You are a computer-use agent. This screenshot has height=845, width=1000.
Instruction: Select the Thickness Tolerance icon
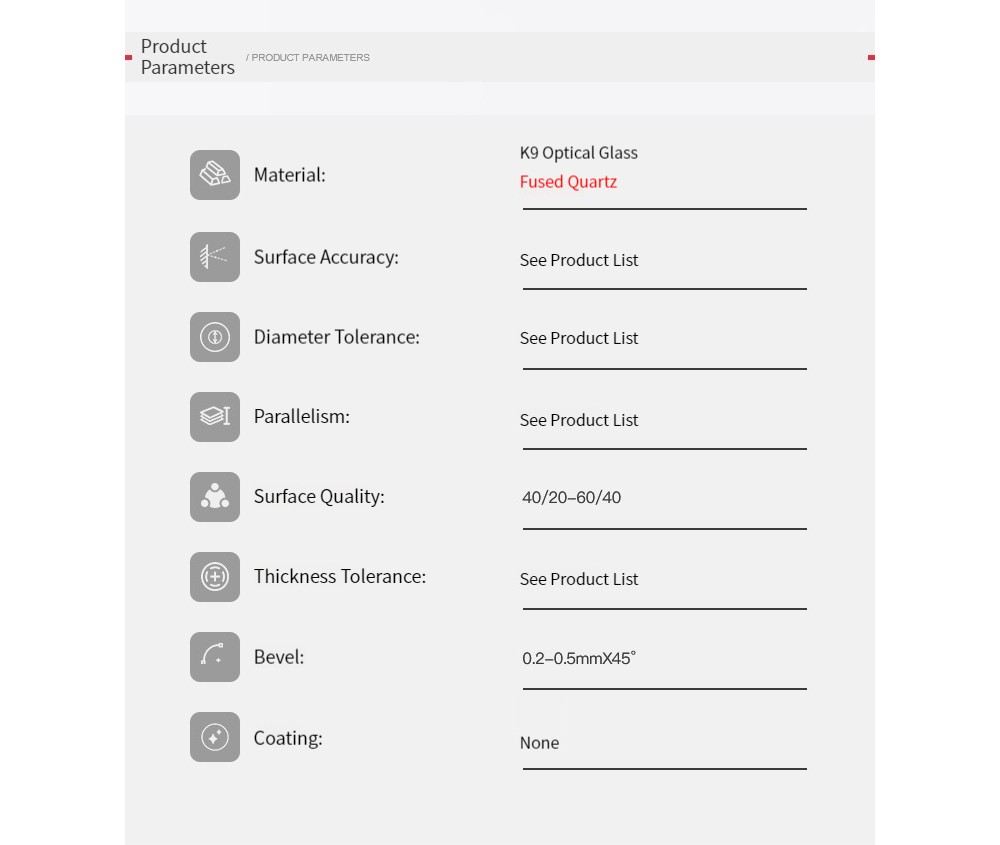click(215, 577)
